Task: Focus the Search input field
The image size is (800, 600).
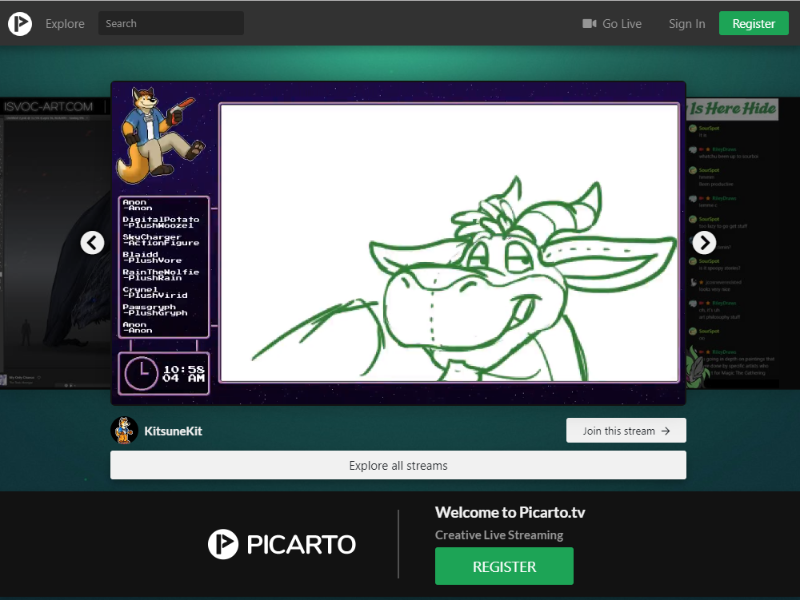Action: tap(171, 23)
